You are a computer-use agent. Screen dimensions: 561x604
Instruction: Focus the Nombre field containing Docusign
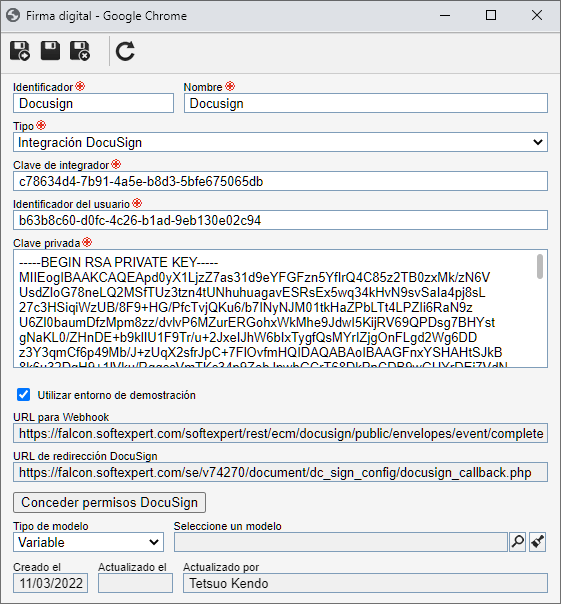(366, 103)
